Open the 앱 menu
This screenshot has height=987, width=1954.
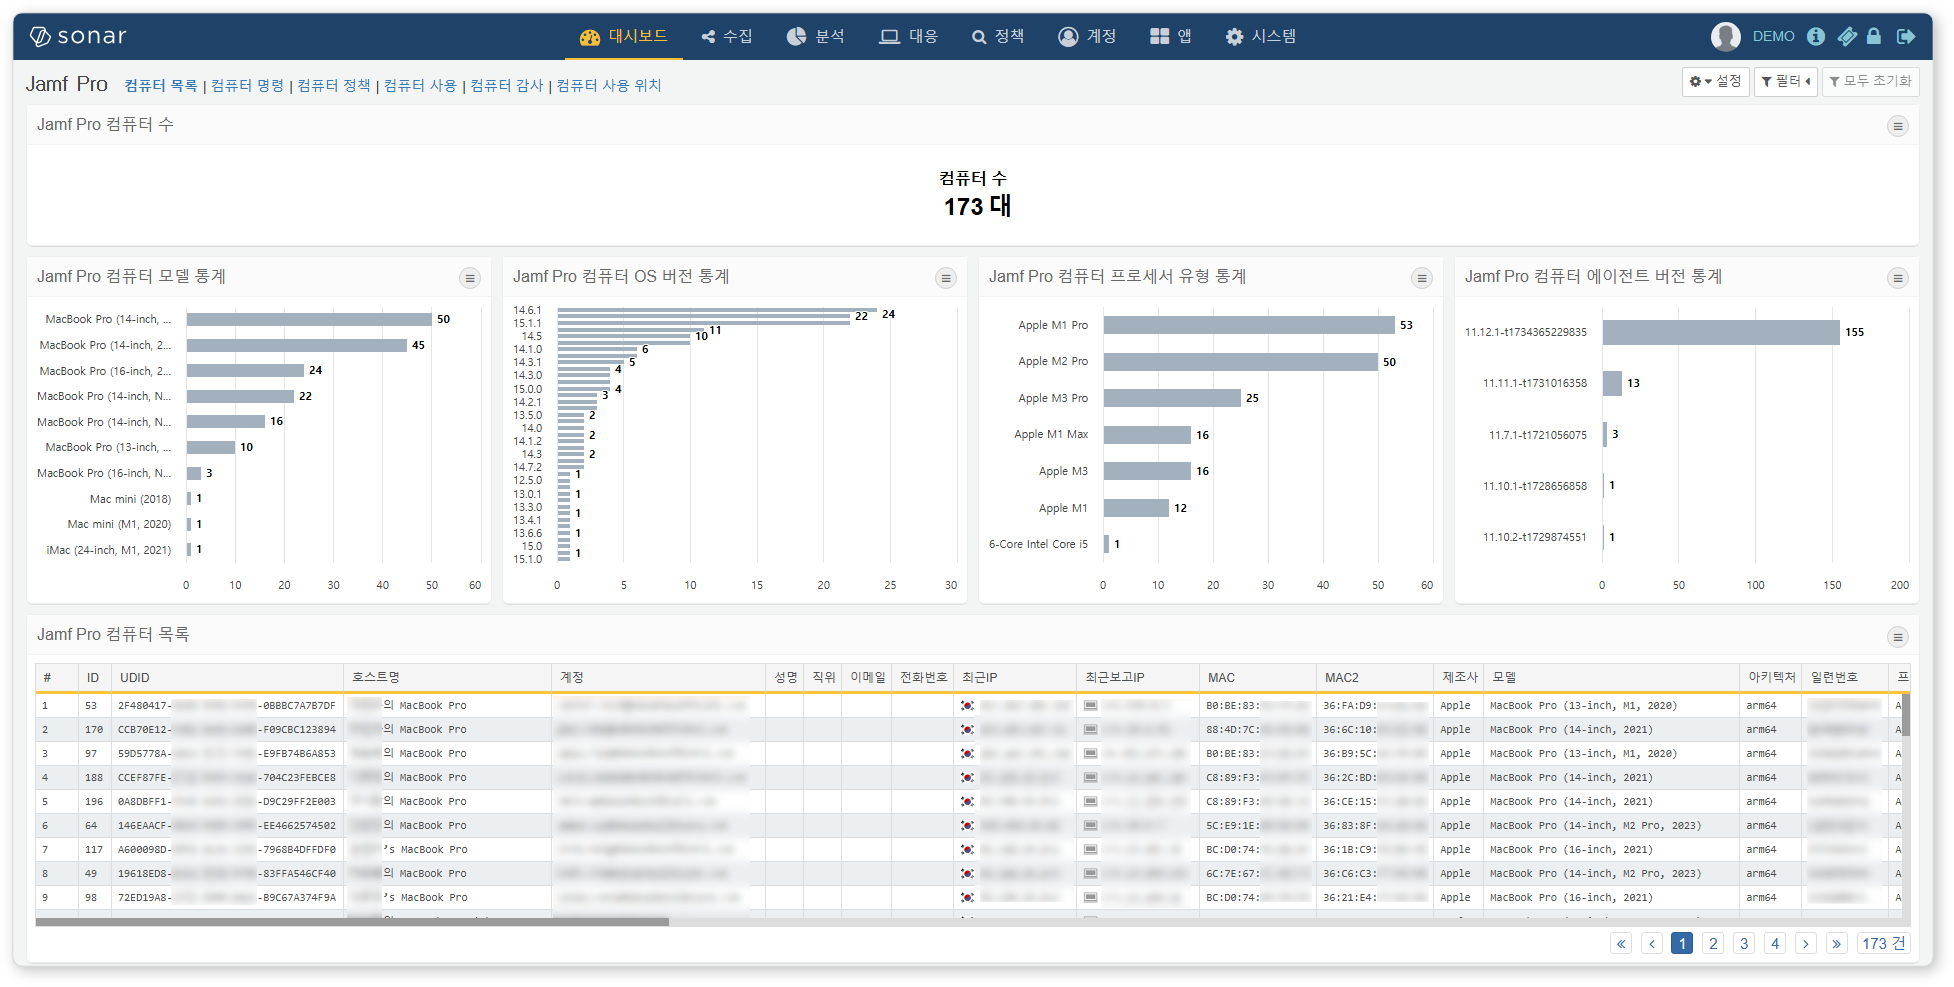tap(1171, 37)
